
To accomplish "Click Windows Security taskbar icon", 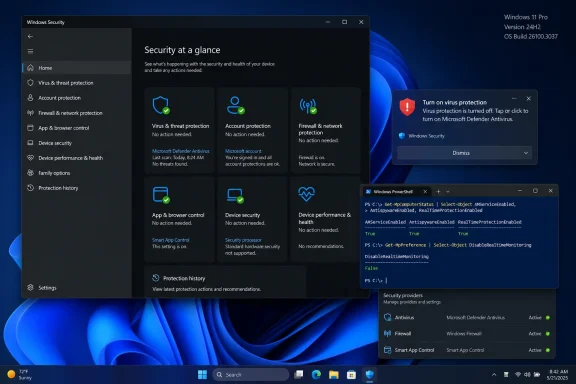I will pos(370,375).
